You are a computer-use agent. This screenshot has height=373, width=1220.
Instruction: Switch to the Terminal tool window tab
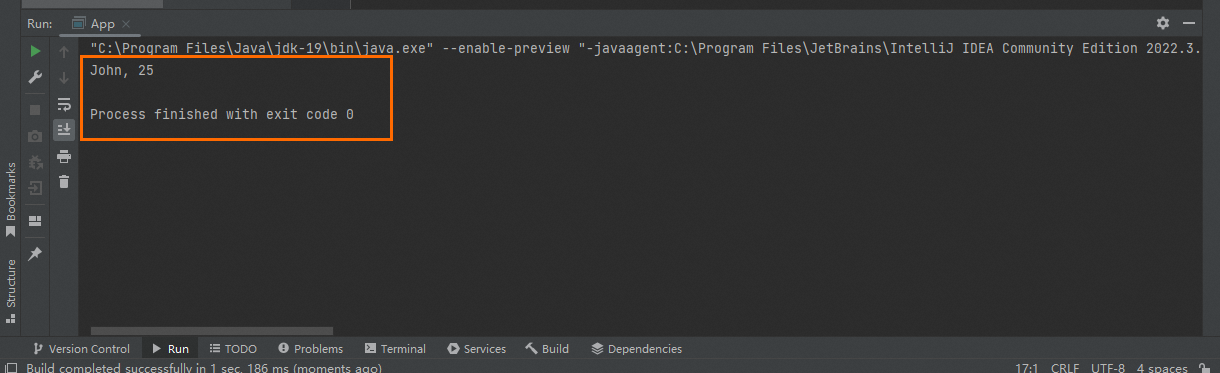coord(396,349)
